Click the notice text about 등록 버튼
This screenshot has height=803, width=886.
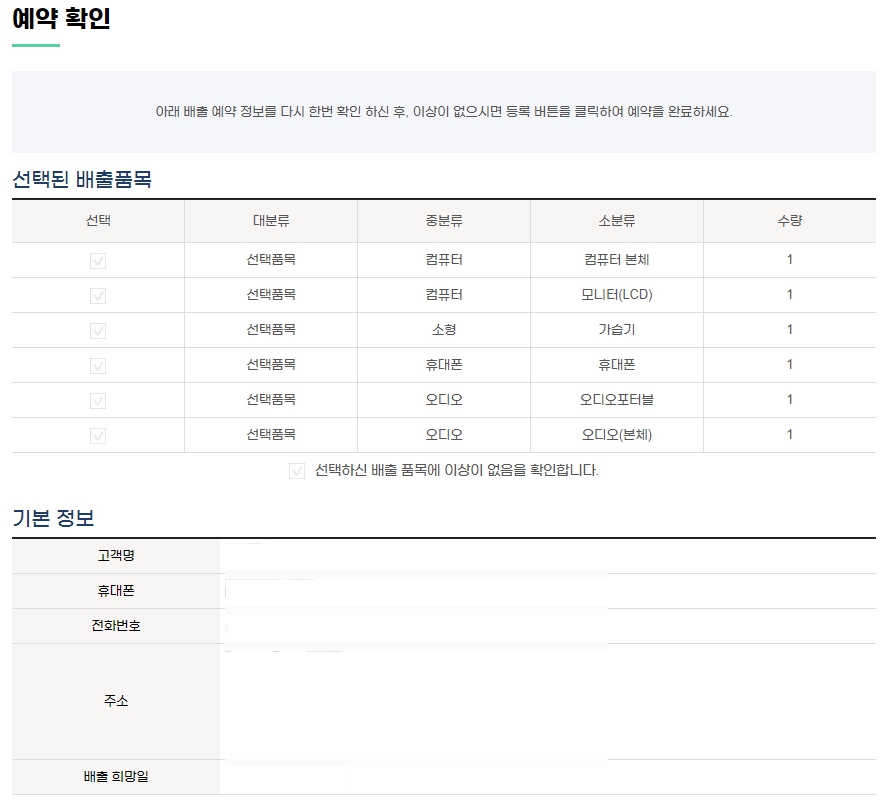tap(444, 112)
